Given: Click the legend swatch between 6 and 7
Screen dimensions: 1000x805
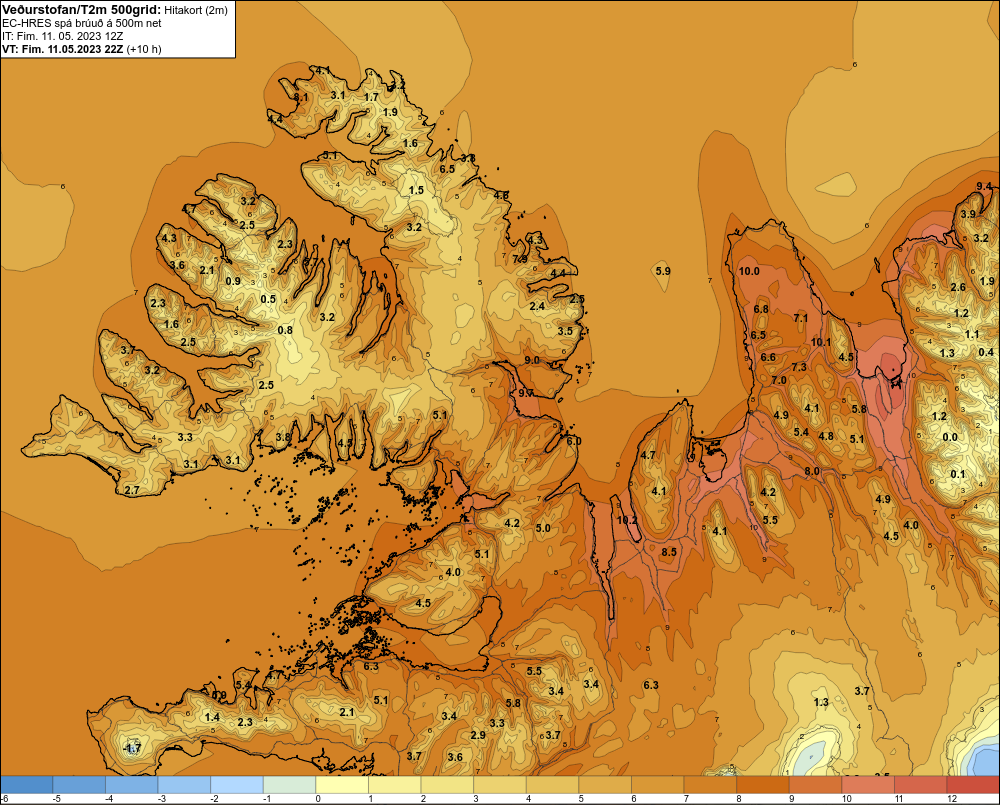Looking at the screenshot, I should [658, 785].
